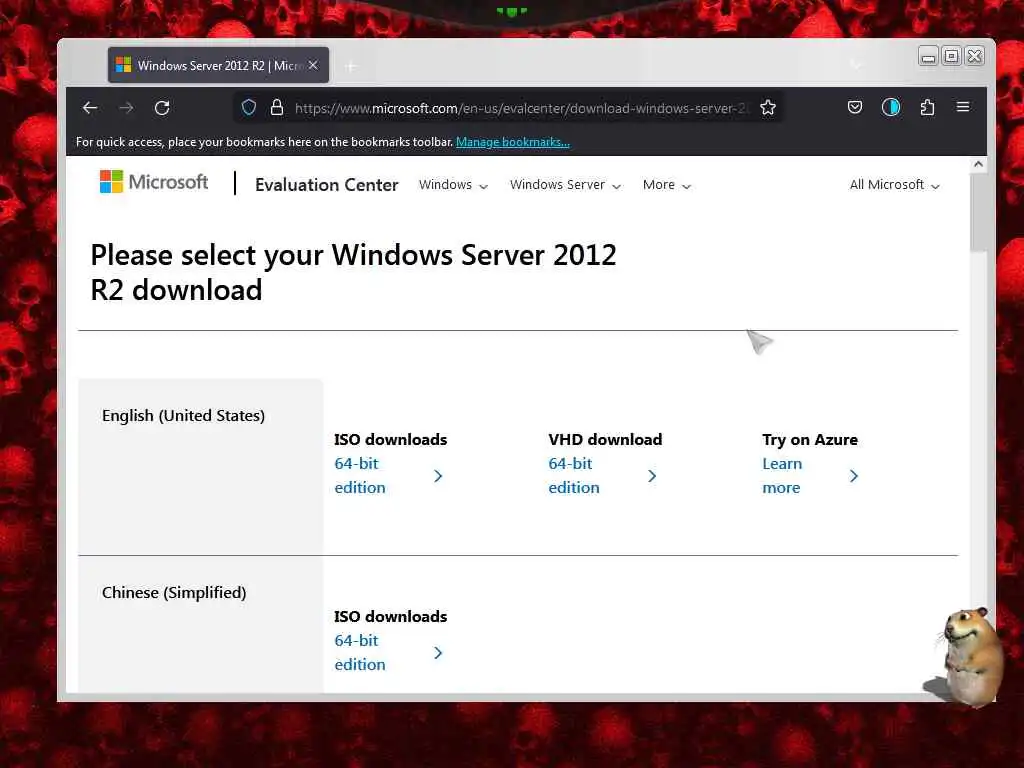Expand the Windows Server navigation menu

click(565, 185)
